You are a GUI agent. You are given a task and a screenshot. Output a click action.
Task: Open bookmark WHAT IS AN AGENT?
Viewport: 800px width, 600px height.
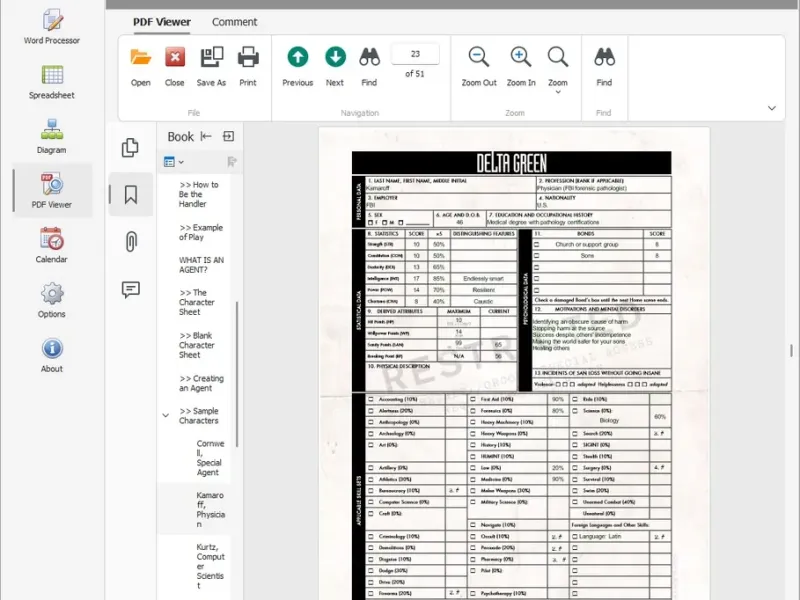click(x=202, y=265)
